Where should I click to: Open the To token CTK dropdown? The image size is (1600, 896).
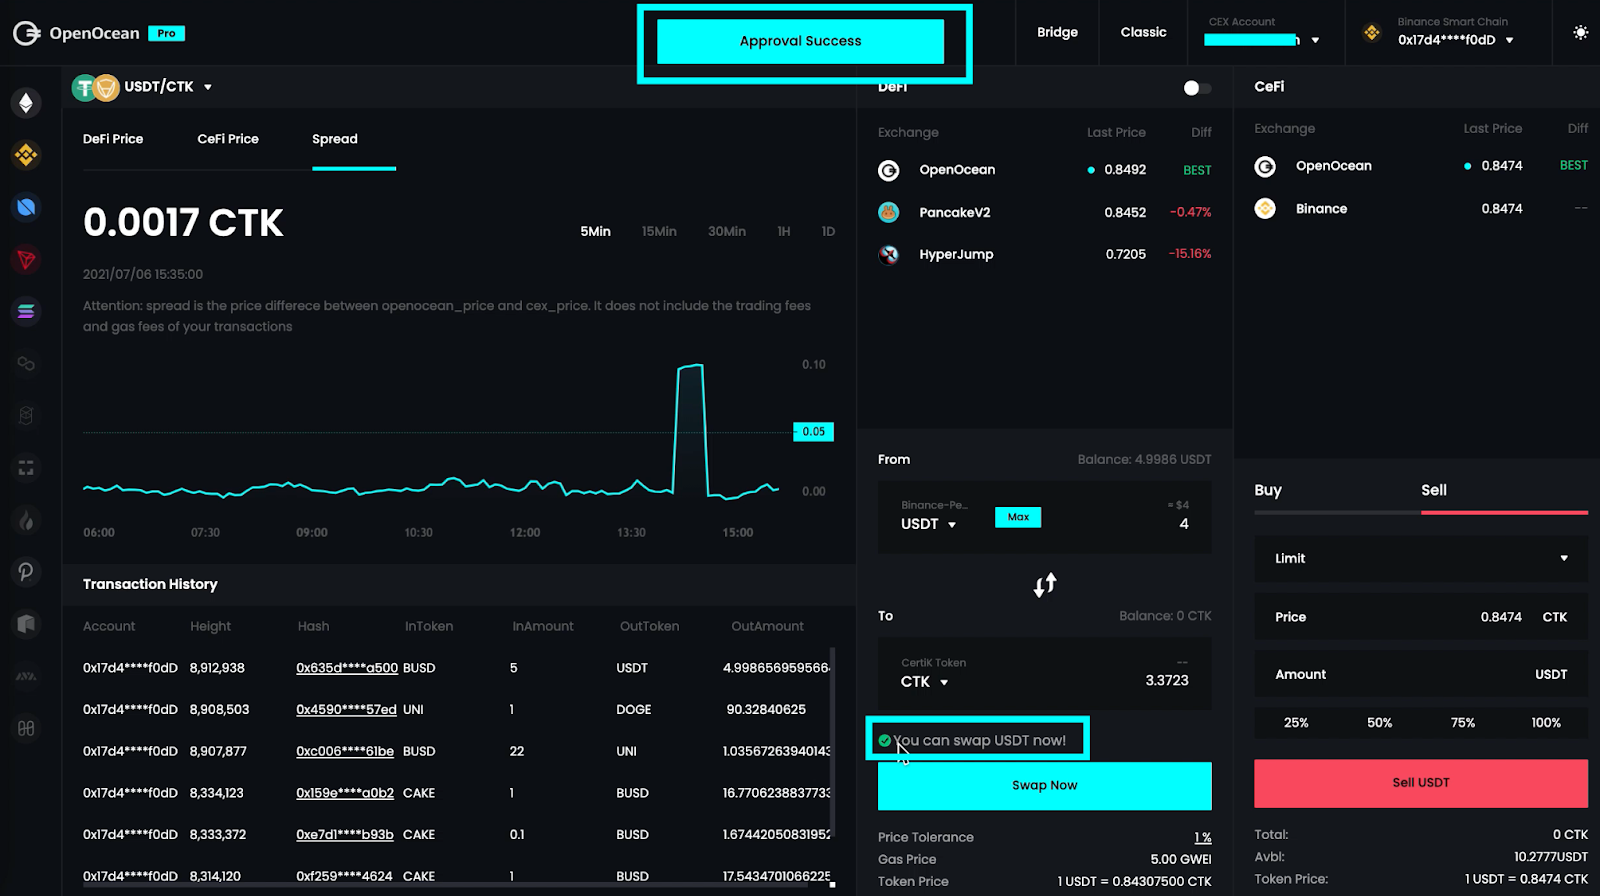click(924, 682)
